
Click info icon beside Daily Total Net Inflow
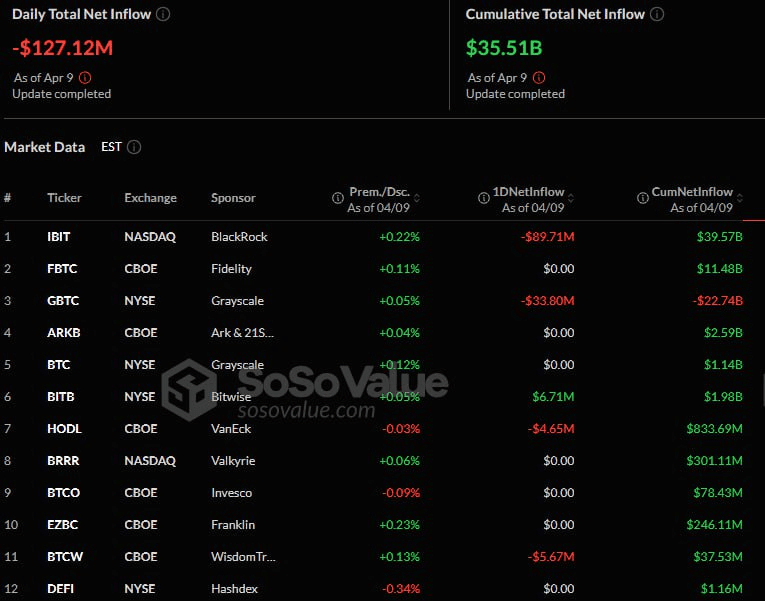click(163, 15)
